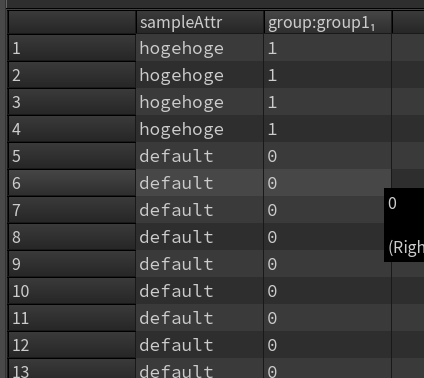Select row number 1 header
The height and width of the screenshot is (378, 424).
[x=72, y=48]
